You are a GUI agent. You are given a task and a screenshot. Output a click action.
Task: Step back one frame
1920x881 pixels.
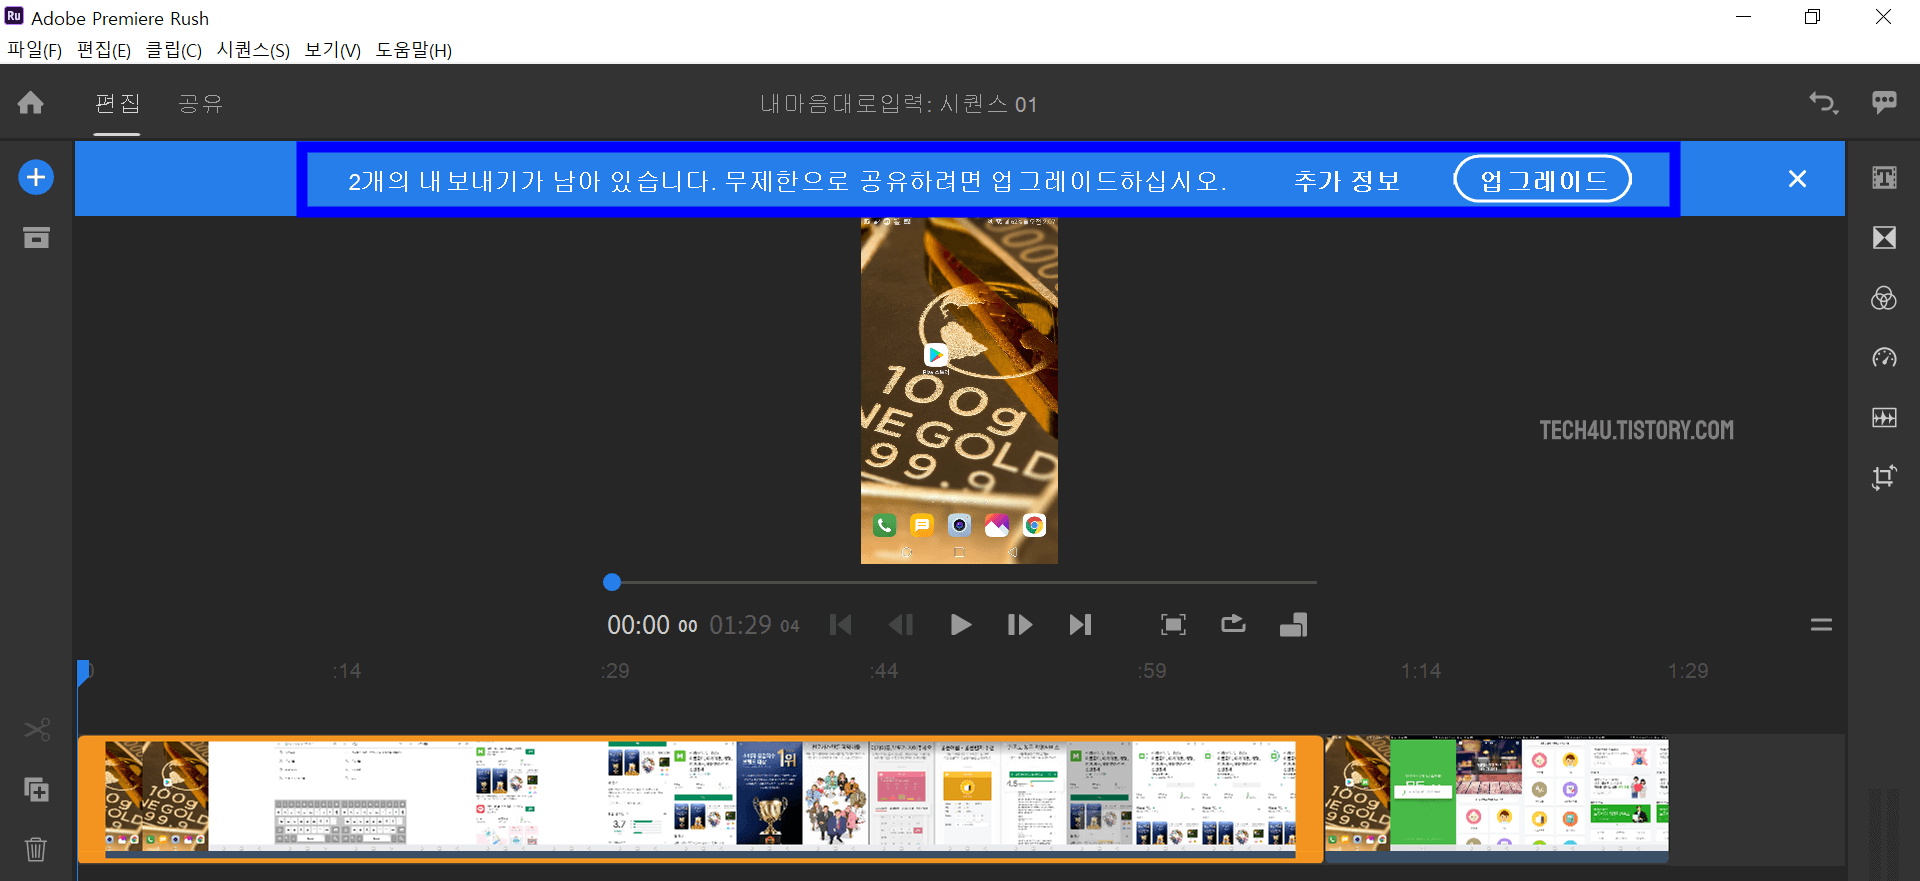(x=900, y=625)
